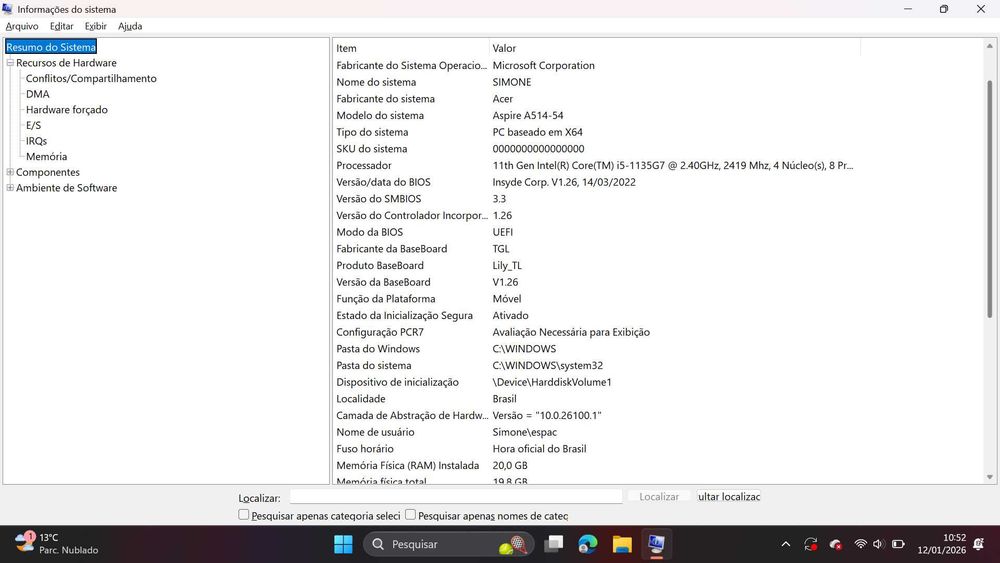Click the clock showing 10:52

[941, 543]
